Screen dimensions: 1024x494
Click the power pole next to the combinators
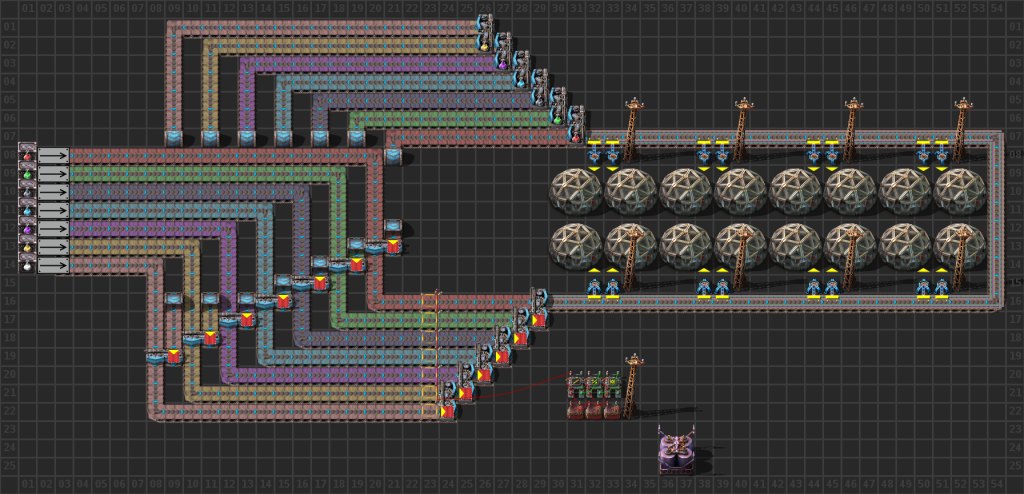pyautogui.click(x=632, y=387)
